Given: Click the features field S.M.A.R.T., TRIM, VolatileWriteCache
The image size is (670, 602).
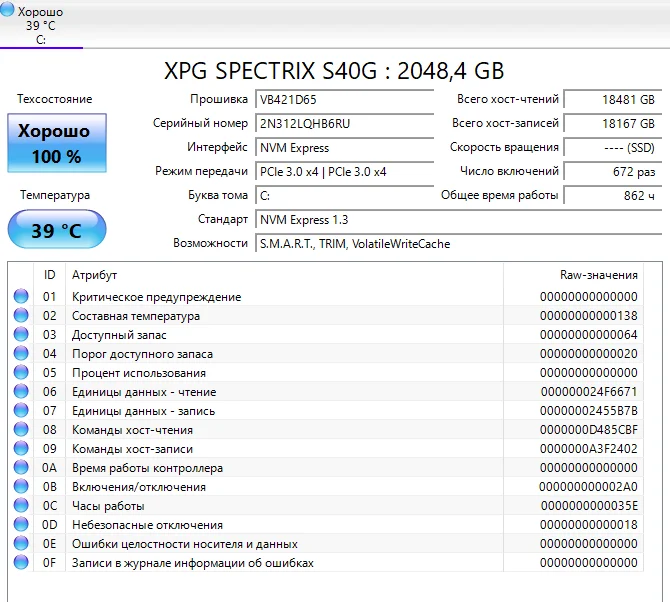Looking at the screenshot, I should (x=458, y=244).
